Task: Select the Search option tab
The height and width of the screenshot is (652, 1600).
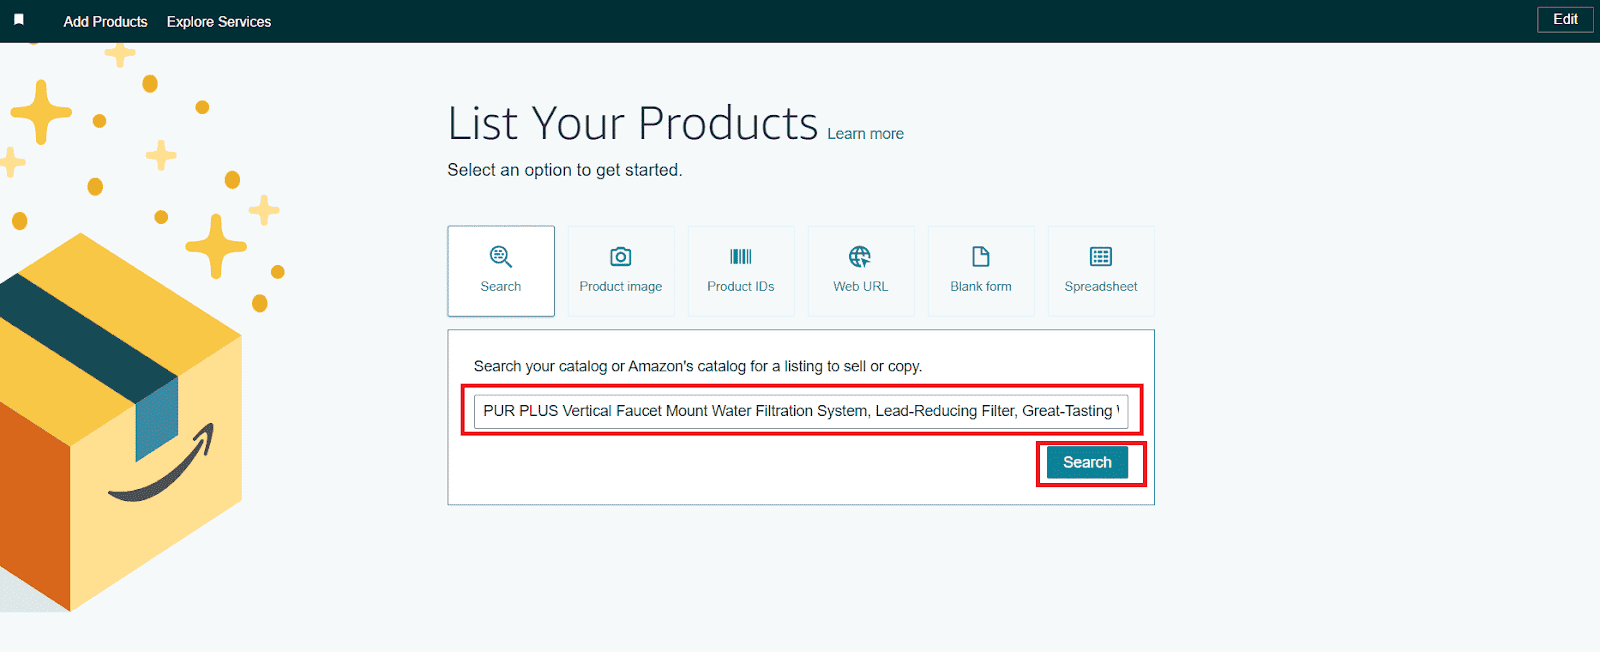Action: click(501, 271)
